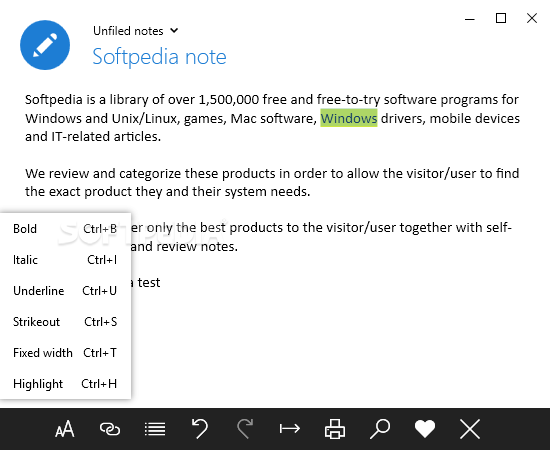The width and height of the screenshot is (550, 450).
Task: Select Highlight in the formatting menu
Action: tap(65, 384)
